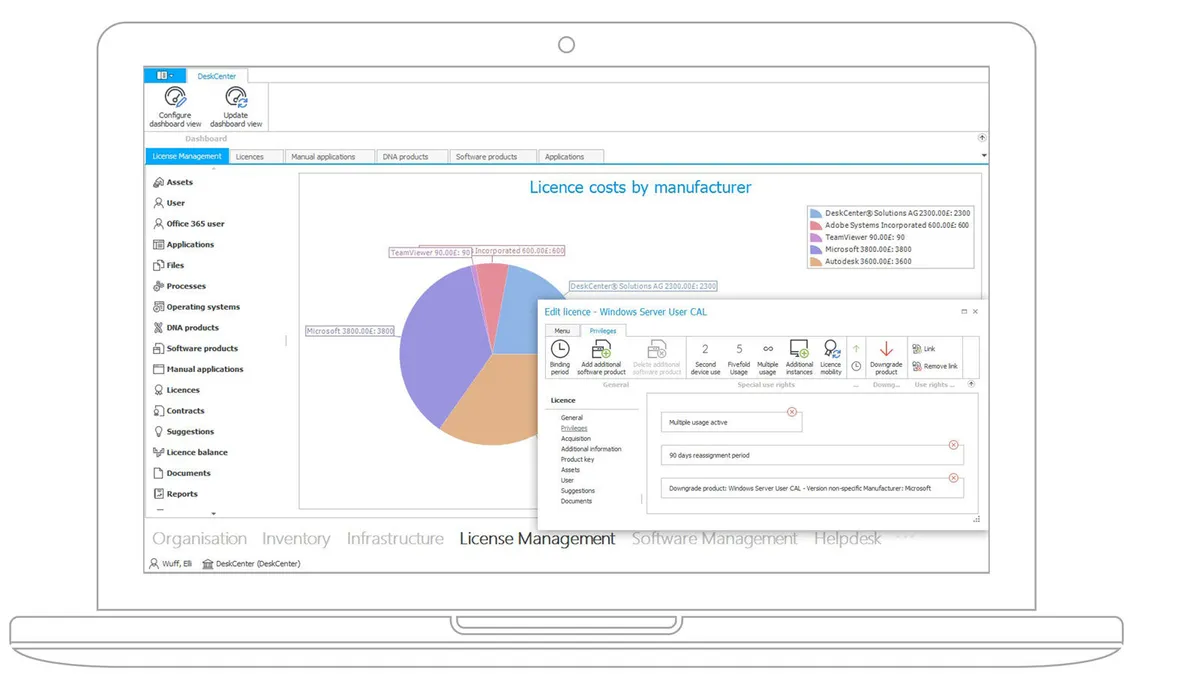This screenshot has height=675, width=1200.
Task: Open Licences in the sidebar
Action: point(176,390)
